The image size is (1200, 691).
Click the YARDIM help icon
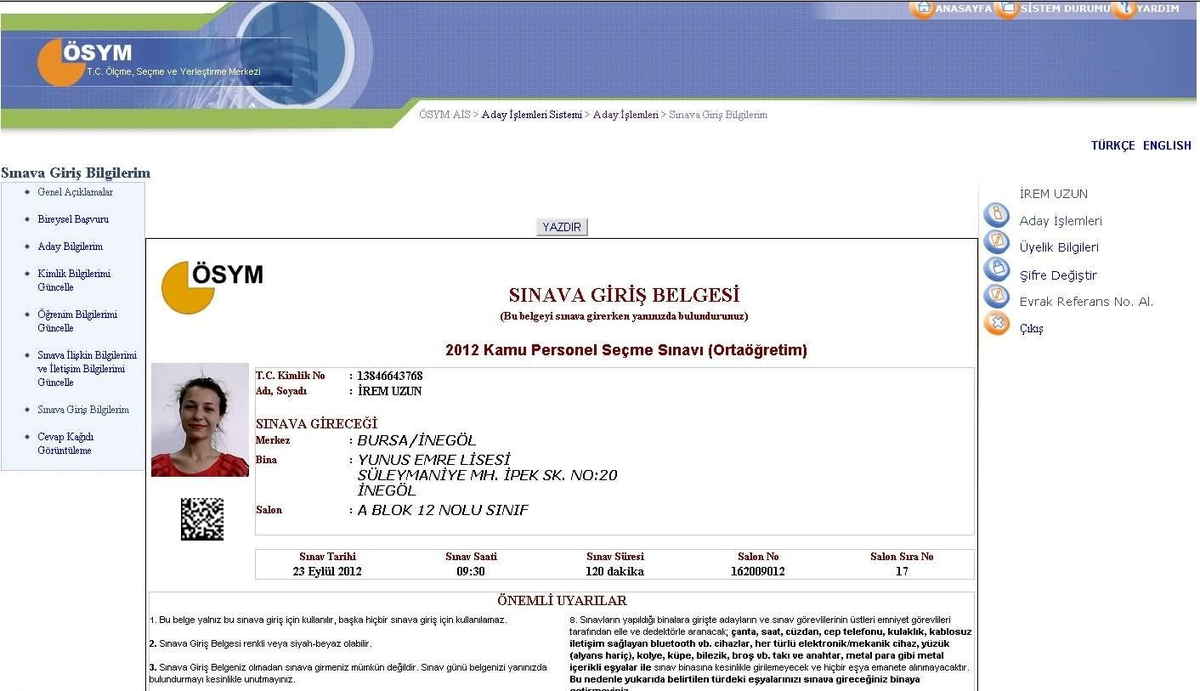pos(1124,8)
